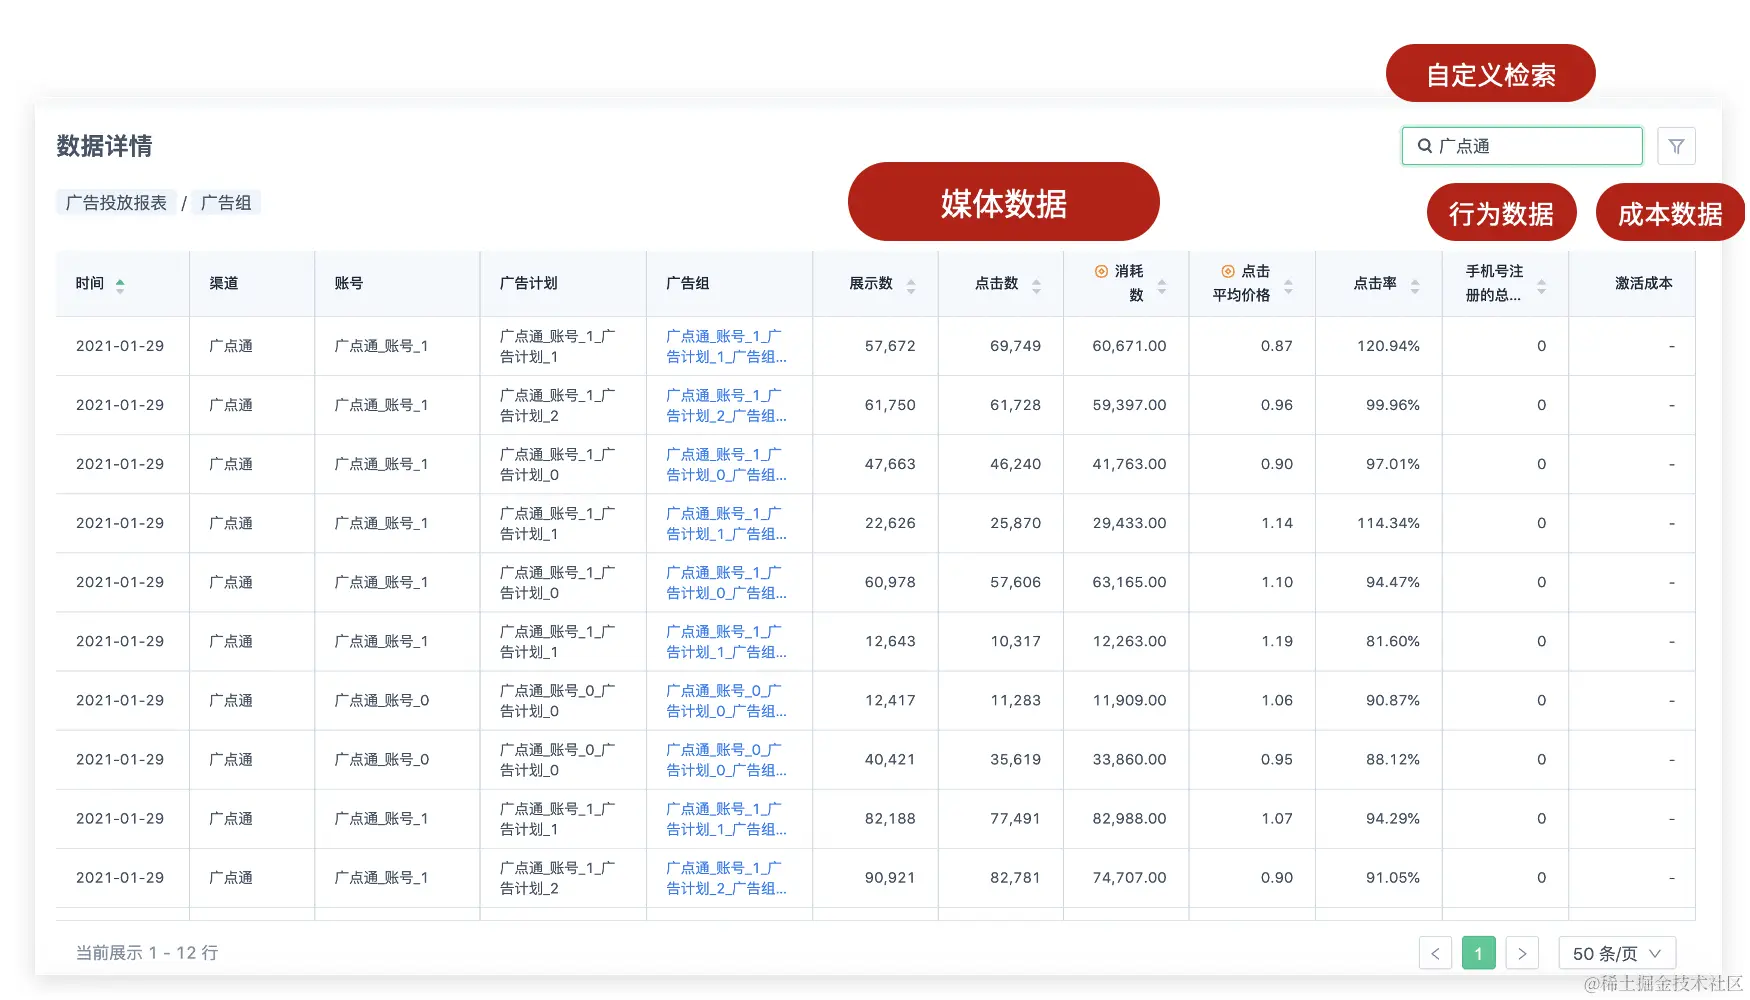The width and height of the screenshot is (1750, 1000).
Task: Click ad plan cell in row with 61,750 impressions
Action: (x=557, y=405)
